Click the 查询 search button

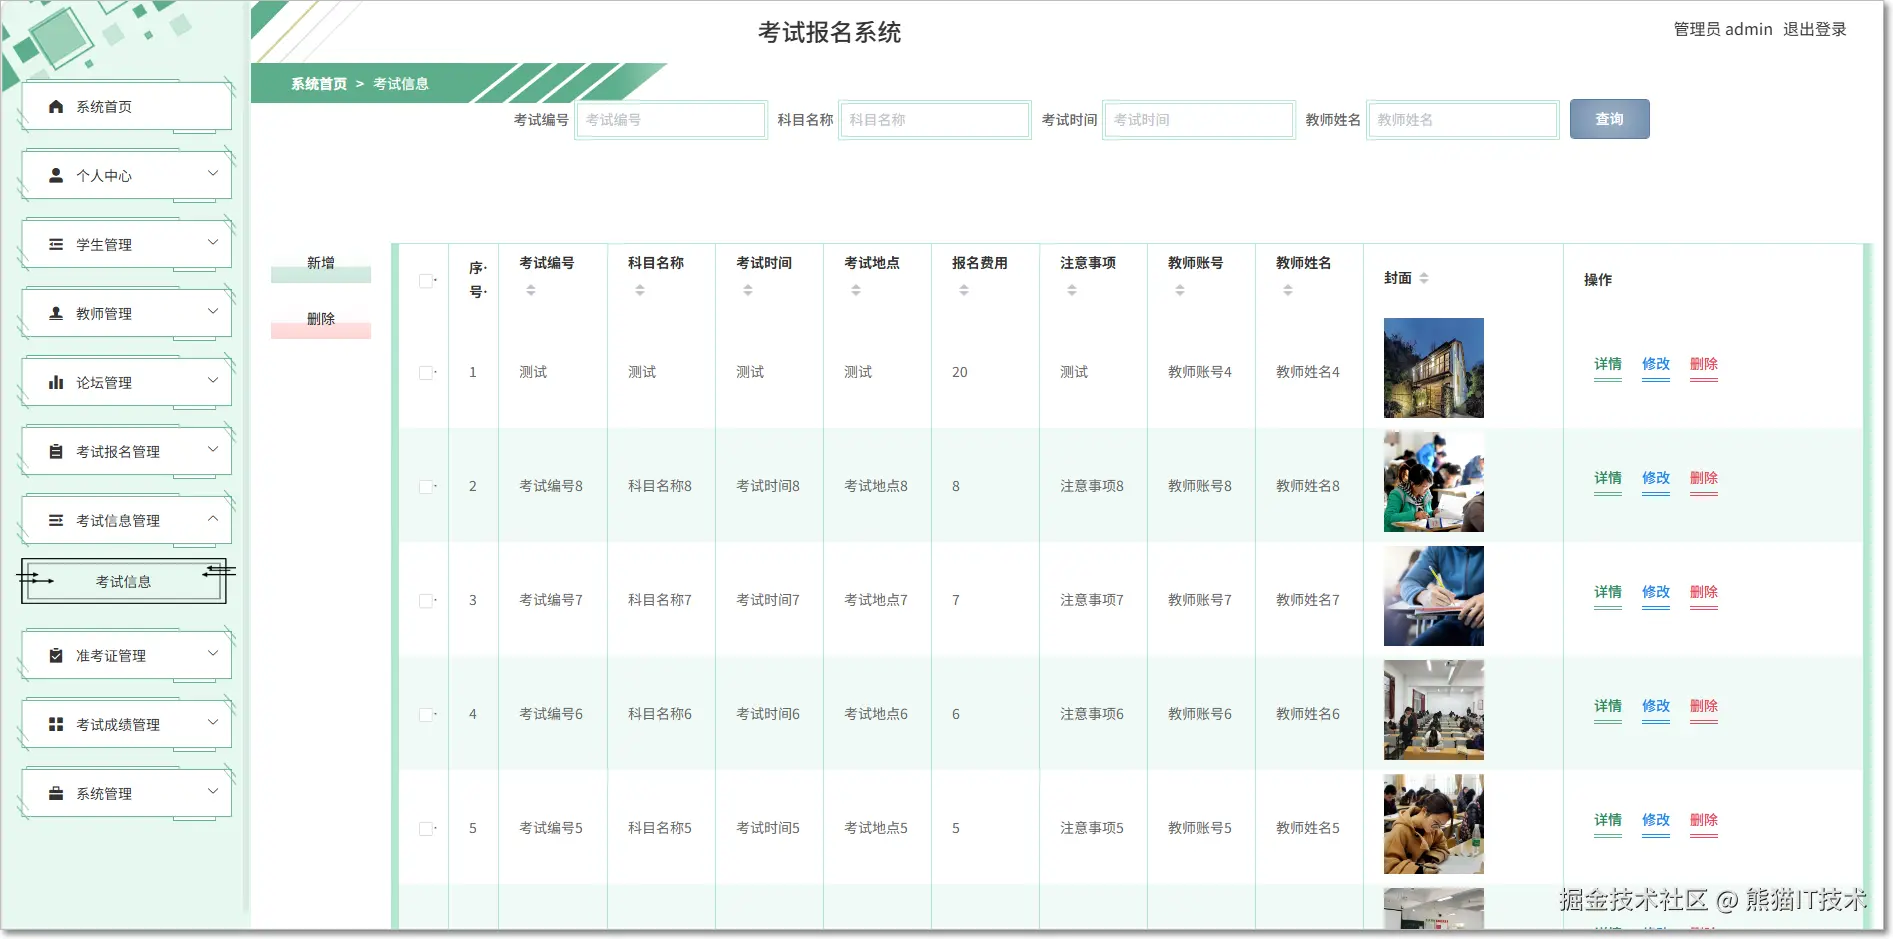coord(1609,119)
